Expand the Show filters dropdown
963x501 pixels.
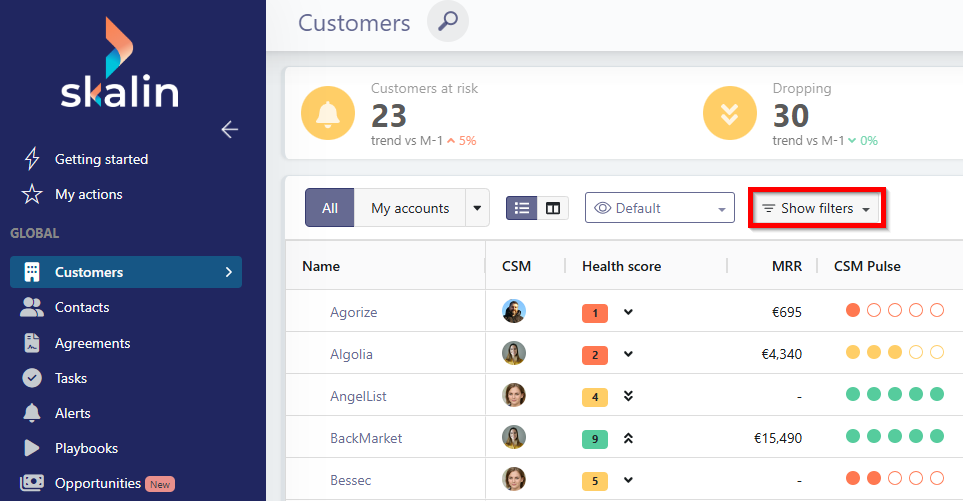(816, 208)
